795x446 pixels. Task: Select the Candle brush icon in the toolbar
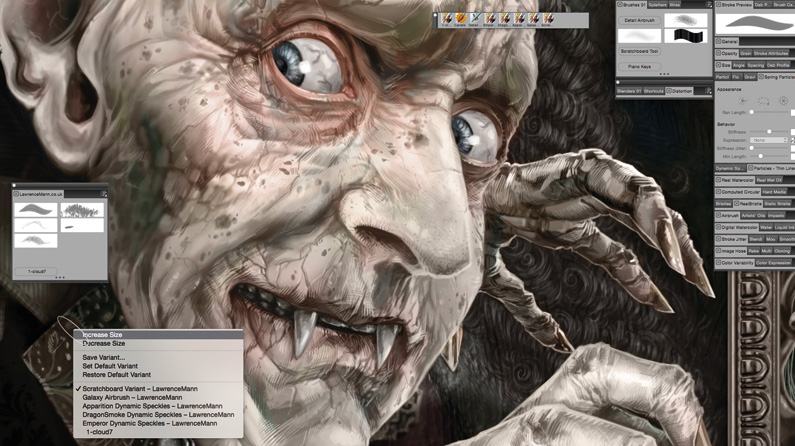[x=461, y=19]
